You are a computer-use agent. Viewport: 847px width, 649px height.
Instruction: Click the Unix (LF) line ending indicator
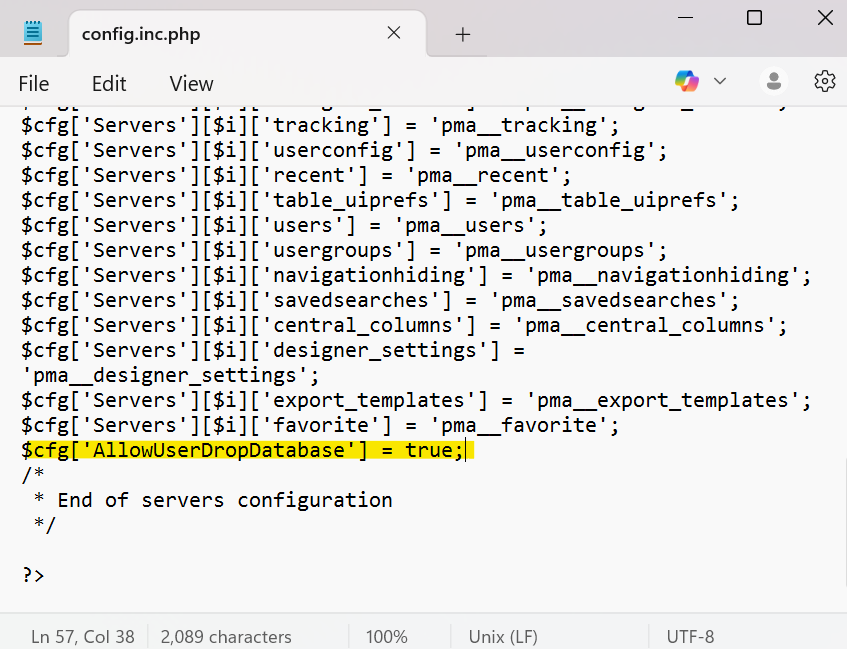[x=503, y=637]
